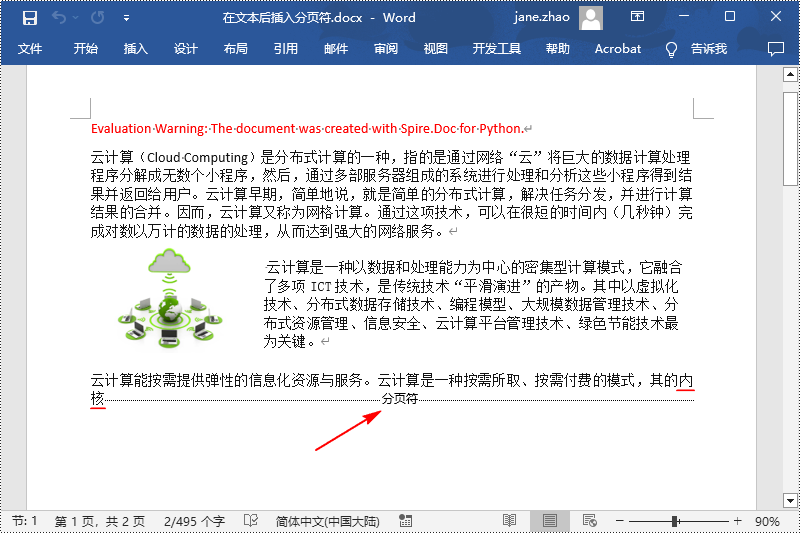Click the proofing spelling check icon

pyautogui.click(x=251, y=520)
